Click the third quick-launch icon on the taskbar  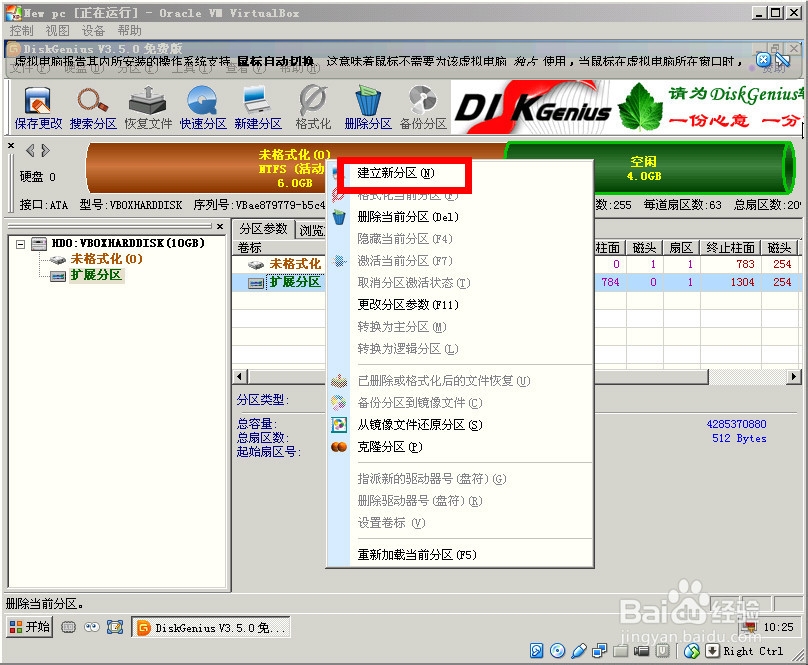[x=115, y=627]
